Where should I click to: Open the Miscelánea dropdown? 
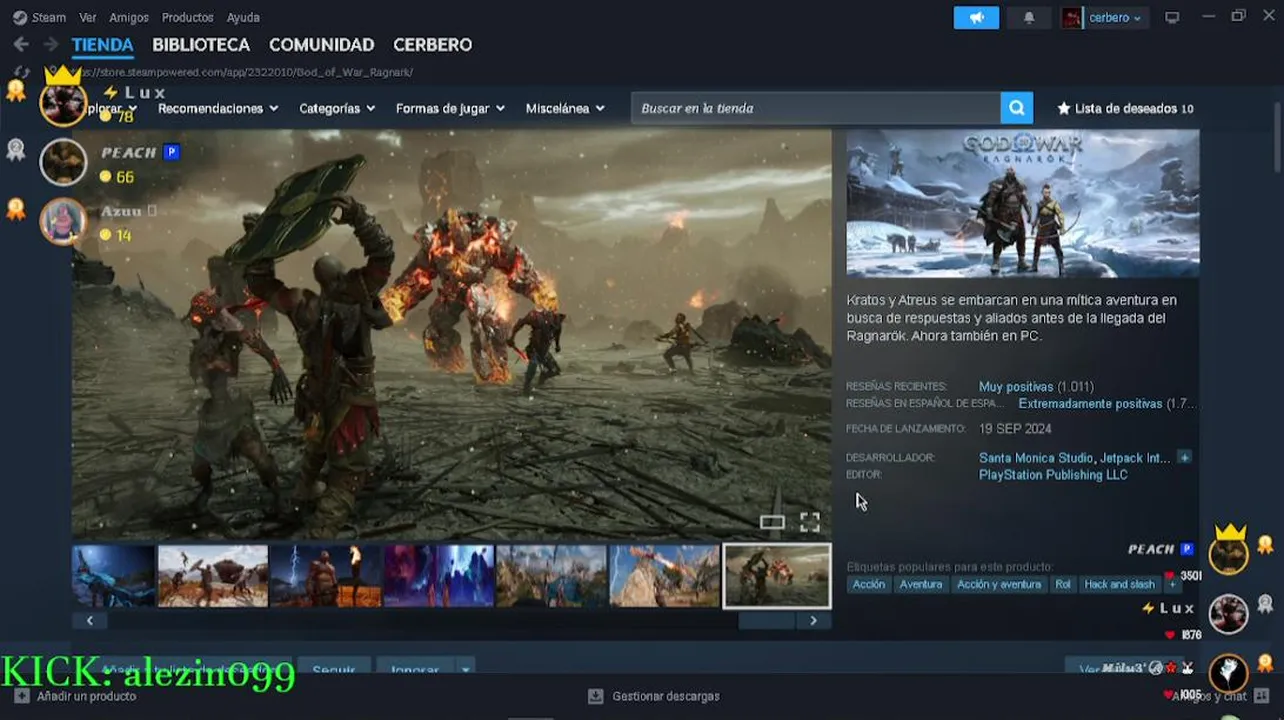pyautogui.click(x=565, y=108)
